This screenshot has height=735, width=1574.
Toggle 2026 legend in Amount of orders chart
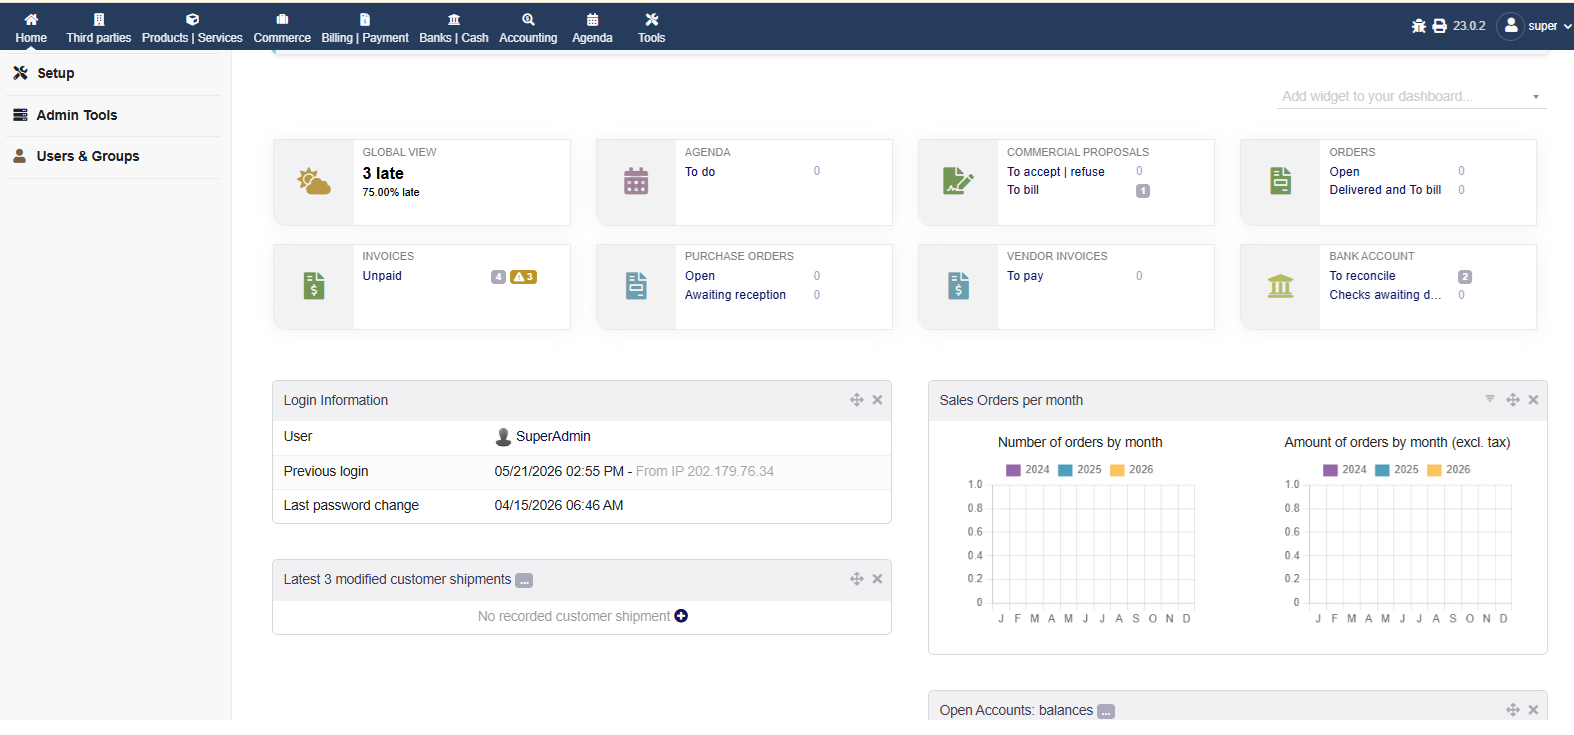(1449, 470)
